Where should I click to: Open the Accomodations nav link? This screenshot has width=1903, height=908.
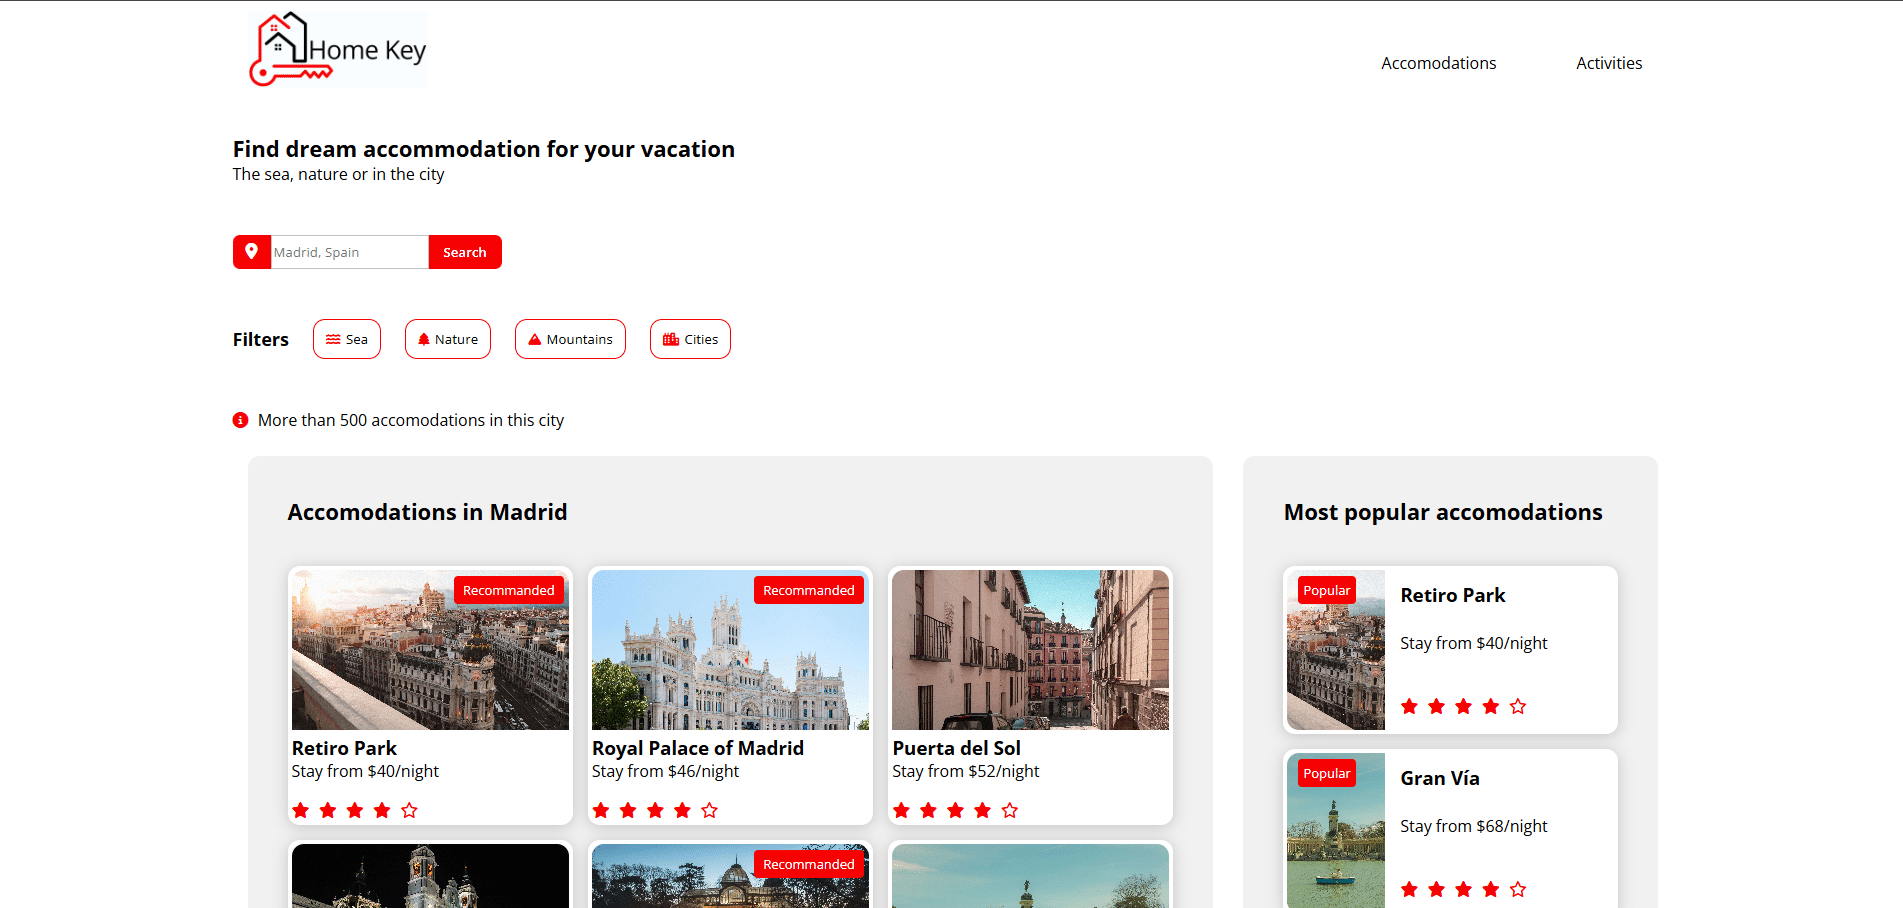click(1438, 63)
